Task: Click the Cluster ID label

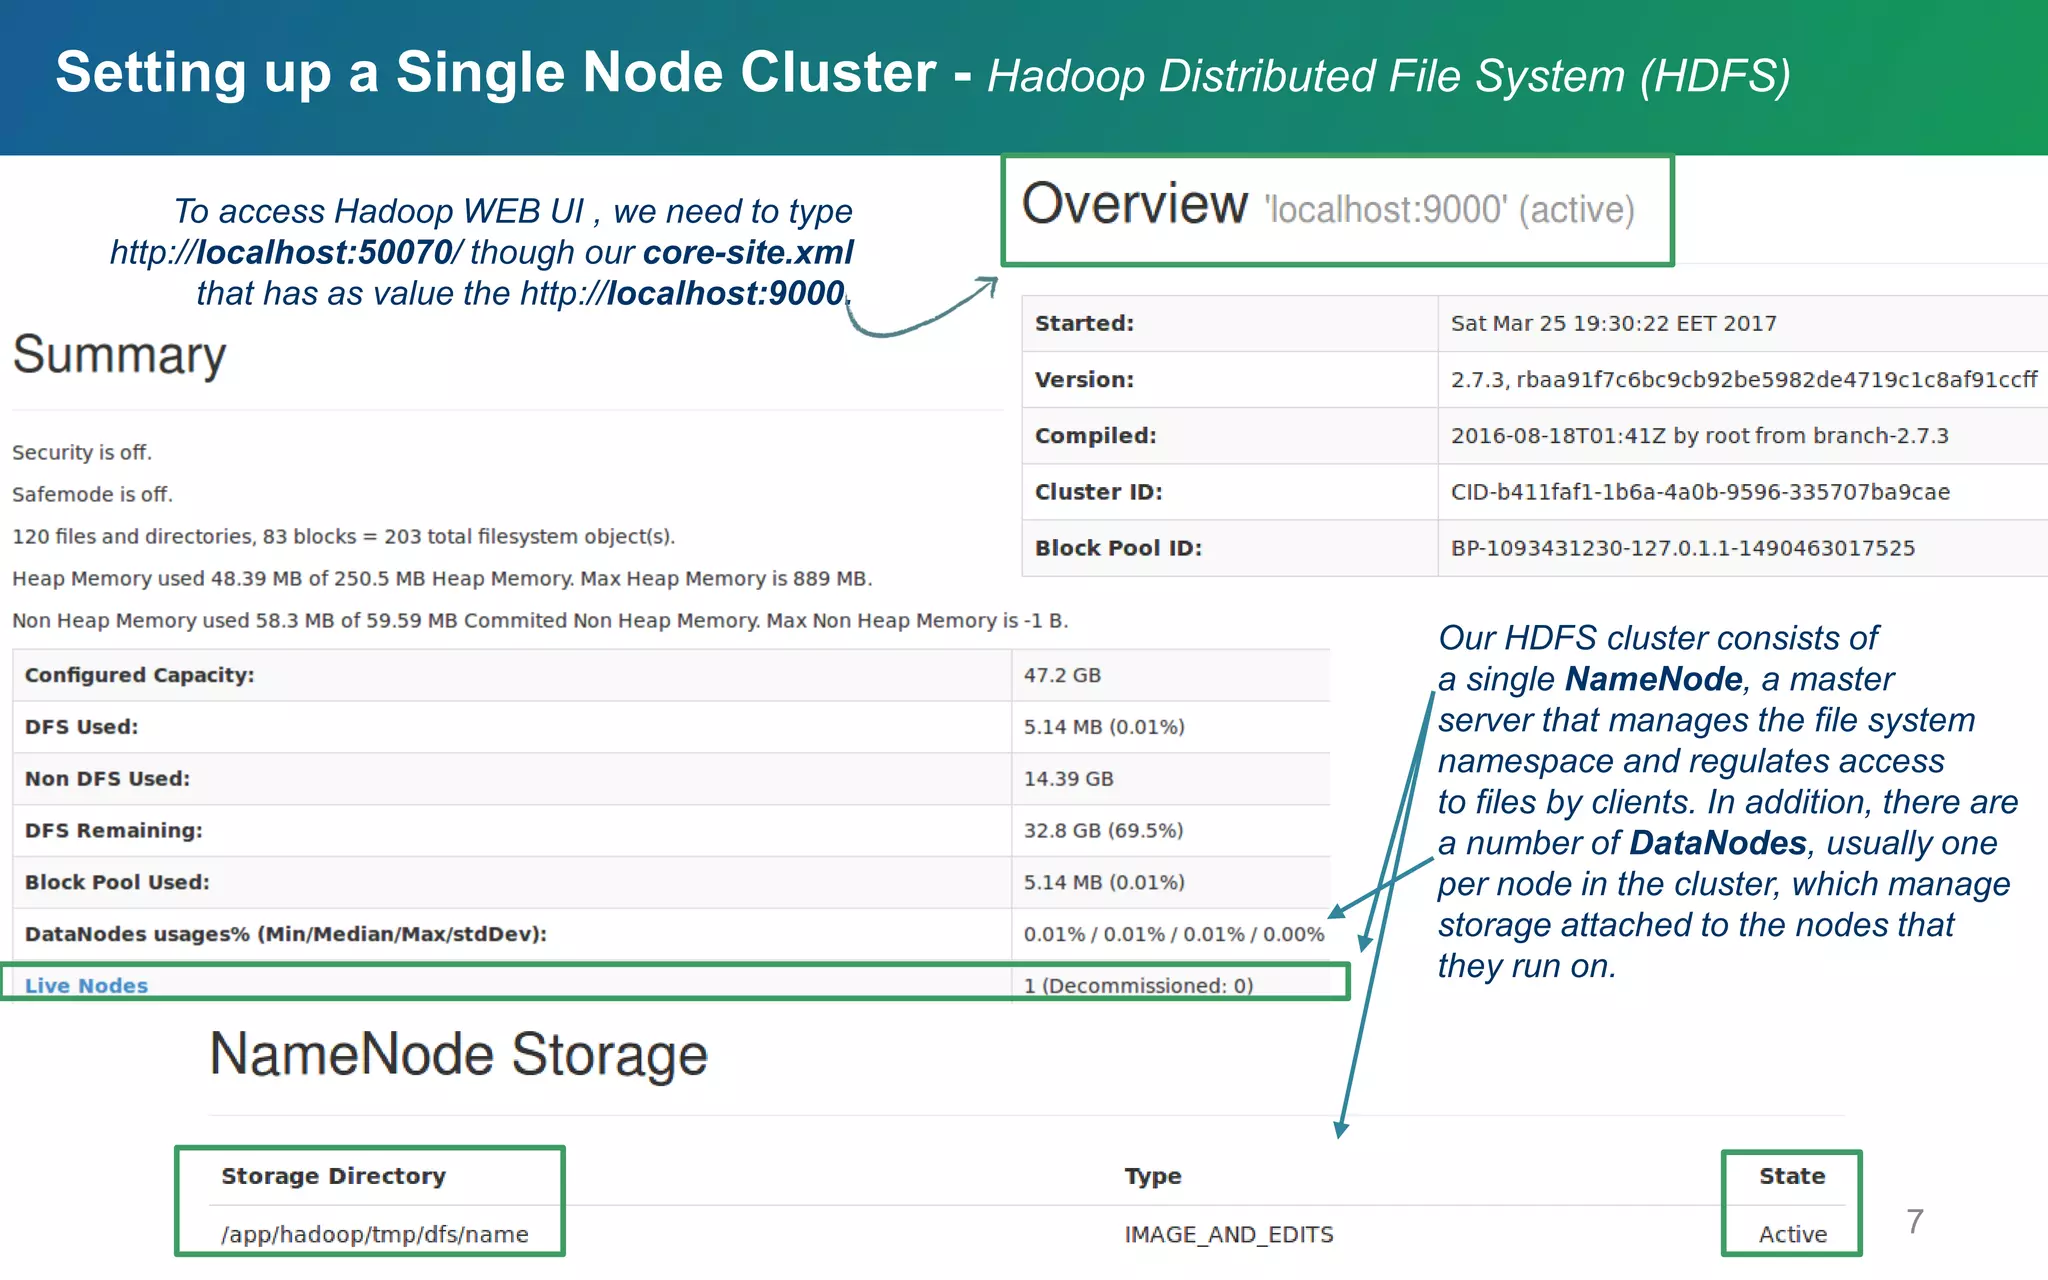Action: pos(1098,491)
